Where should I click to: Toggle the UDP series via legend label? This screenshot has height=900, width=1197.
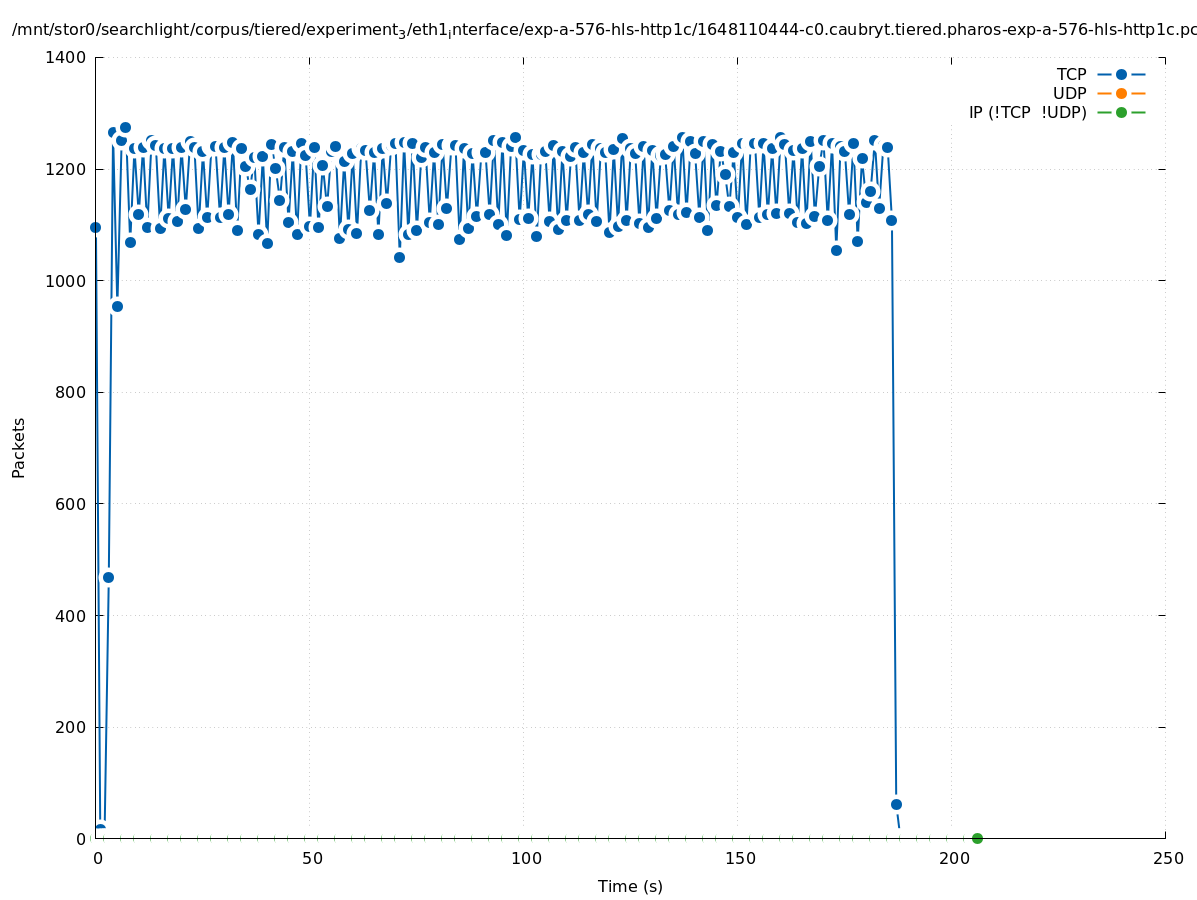click(x=1069, y=93)
